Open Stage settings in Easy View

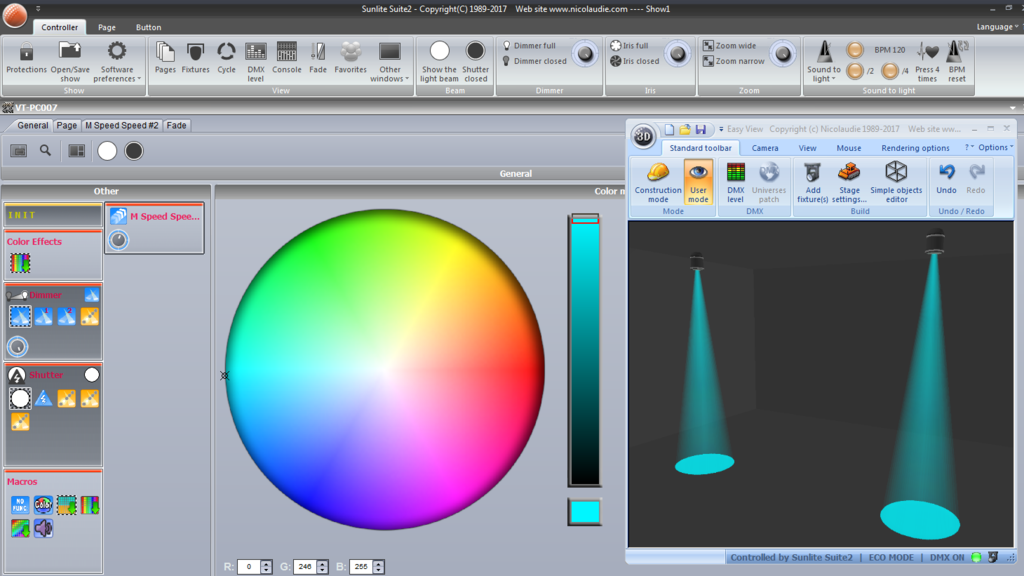coord(849,182)
